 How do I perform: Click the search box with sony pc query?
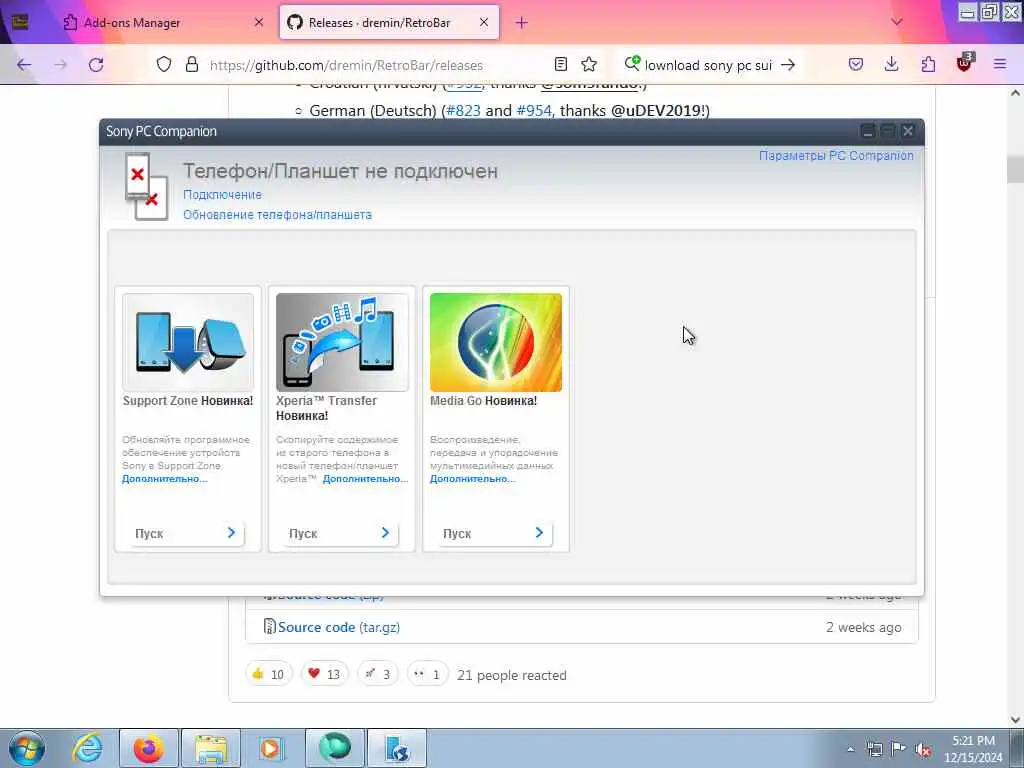(709, 65)
